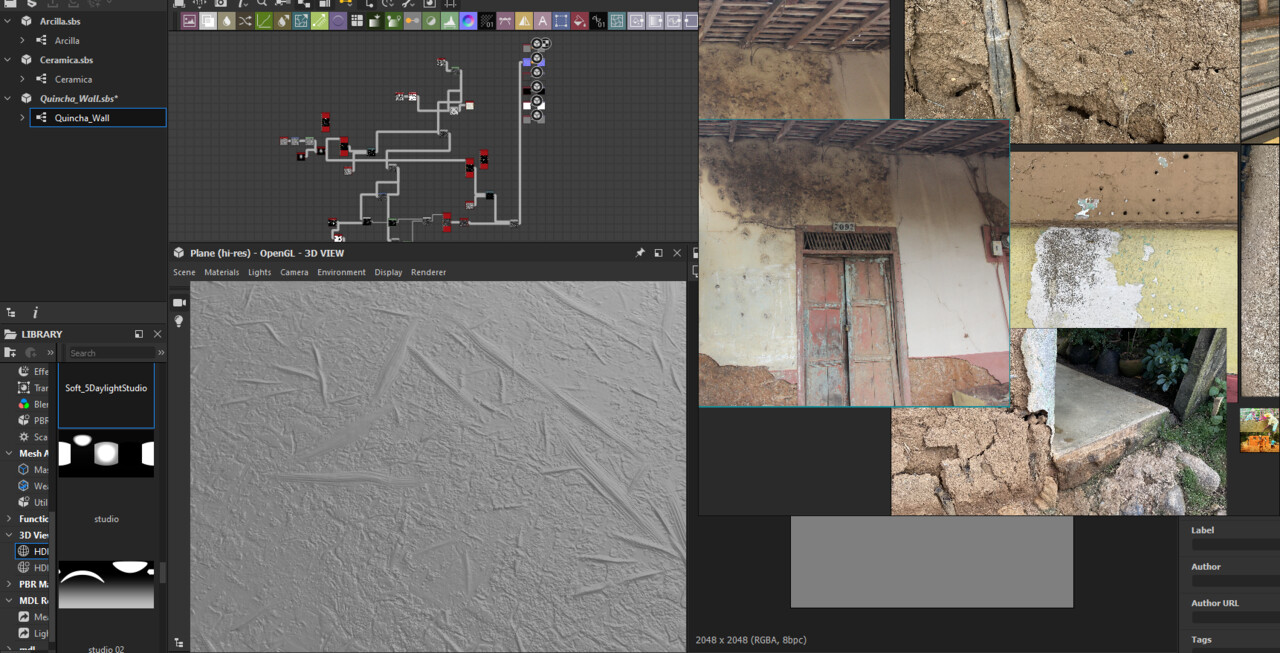This screenshot has width=1280, height=653.
Task: Add the tan triangle Sharpen node
Action: pos(524,20)
